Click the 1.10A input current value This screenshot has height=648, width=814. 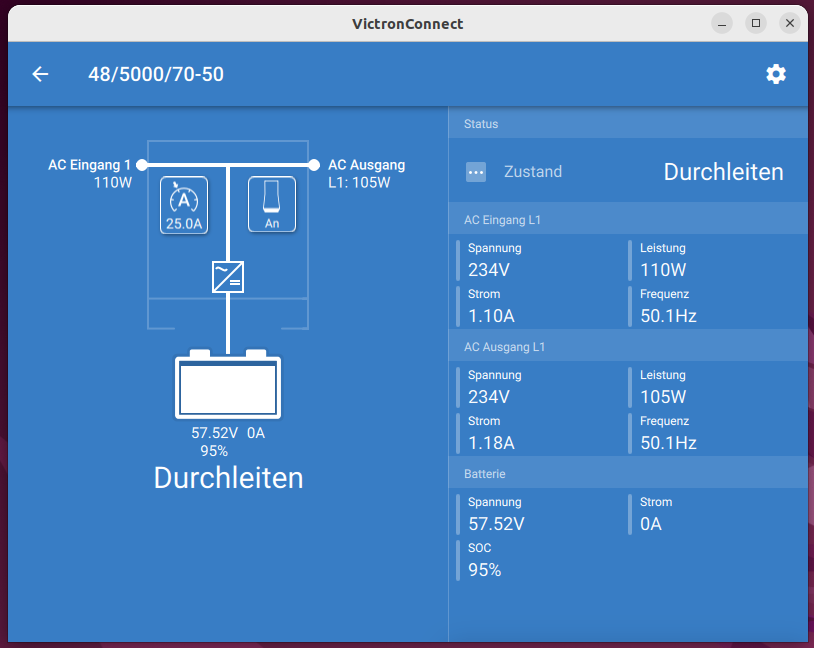[x=491, y=316]
